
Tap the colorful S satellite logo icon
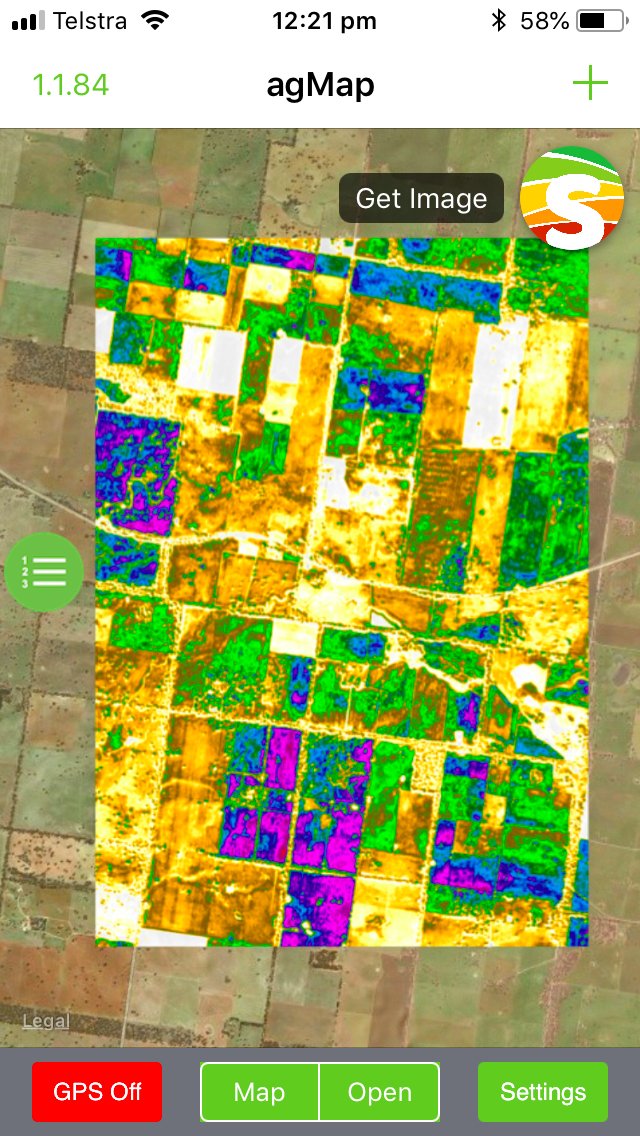572,198
